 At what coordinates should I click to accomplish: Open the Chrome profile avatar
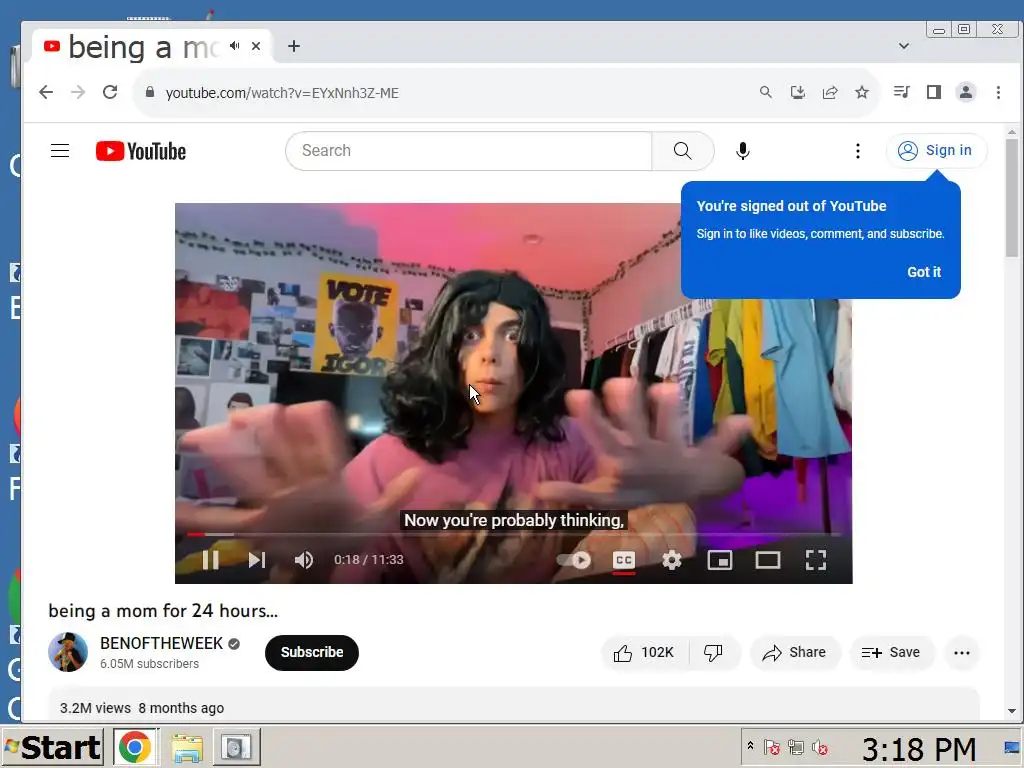coord(965,92)
